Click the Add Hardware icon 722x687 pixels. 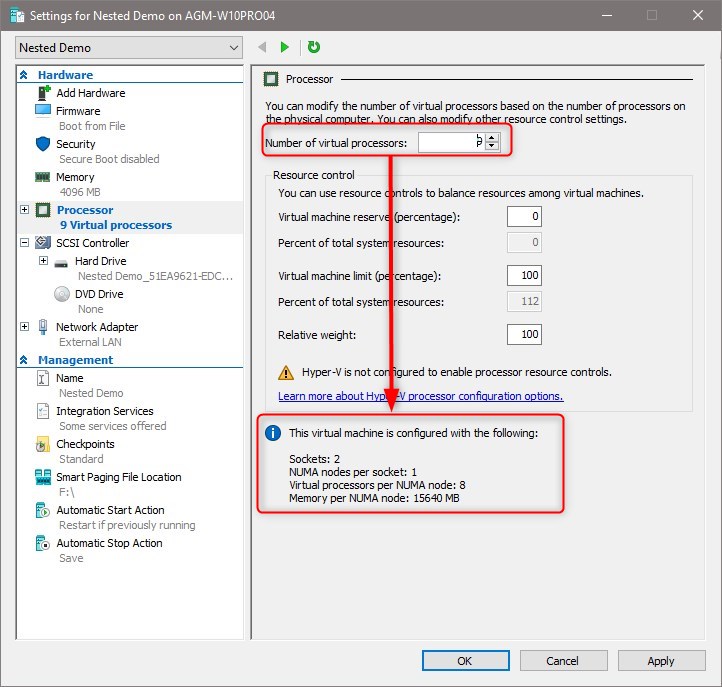point(44,93)
